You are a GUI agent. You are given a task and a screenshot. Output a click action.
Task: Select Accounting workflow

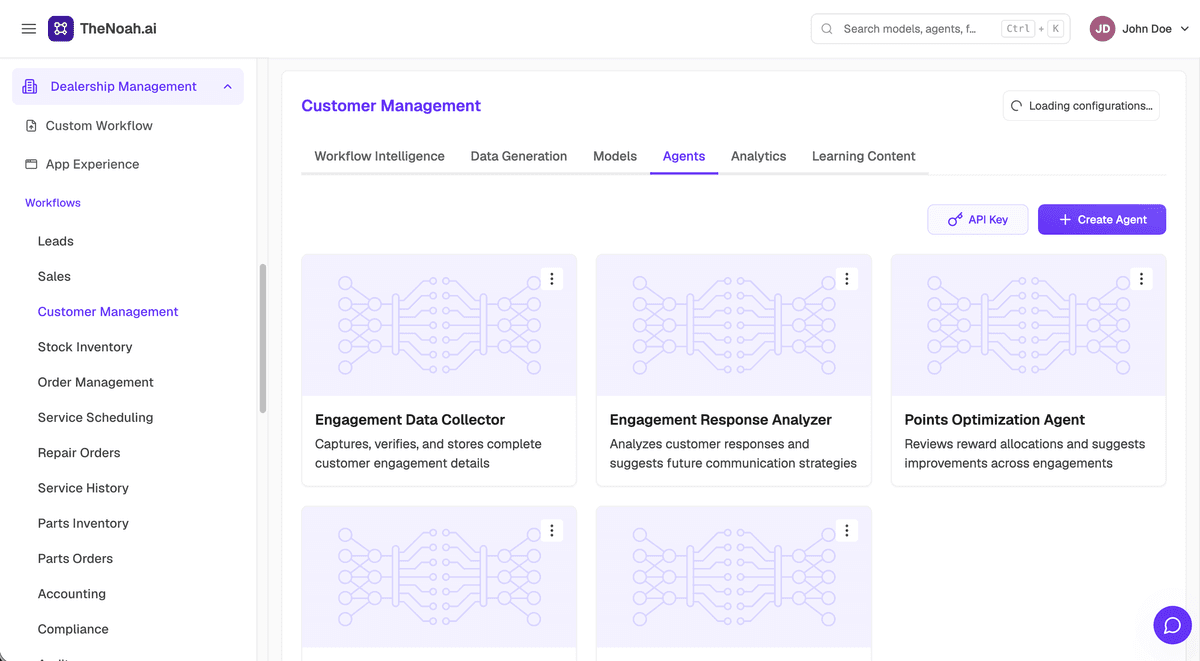(72, 594)
